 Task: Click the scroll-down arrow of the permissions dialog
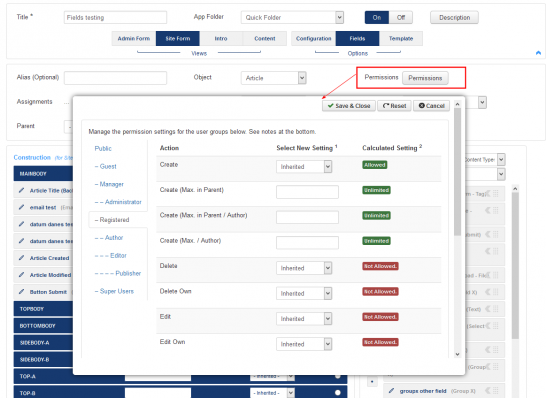[x=458, y=354]
